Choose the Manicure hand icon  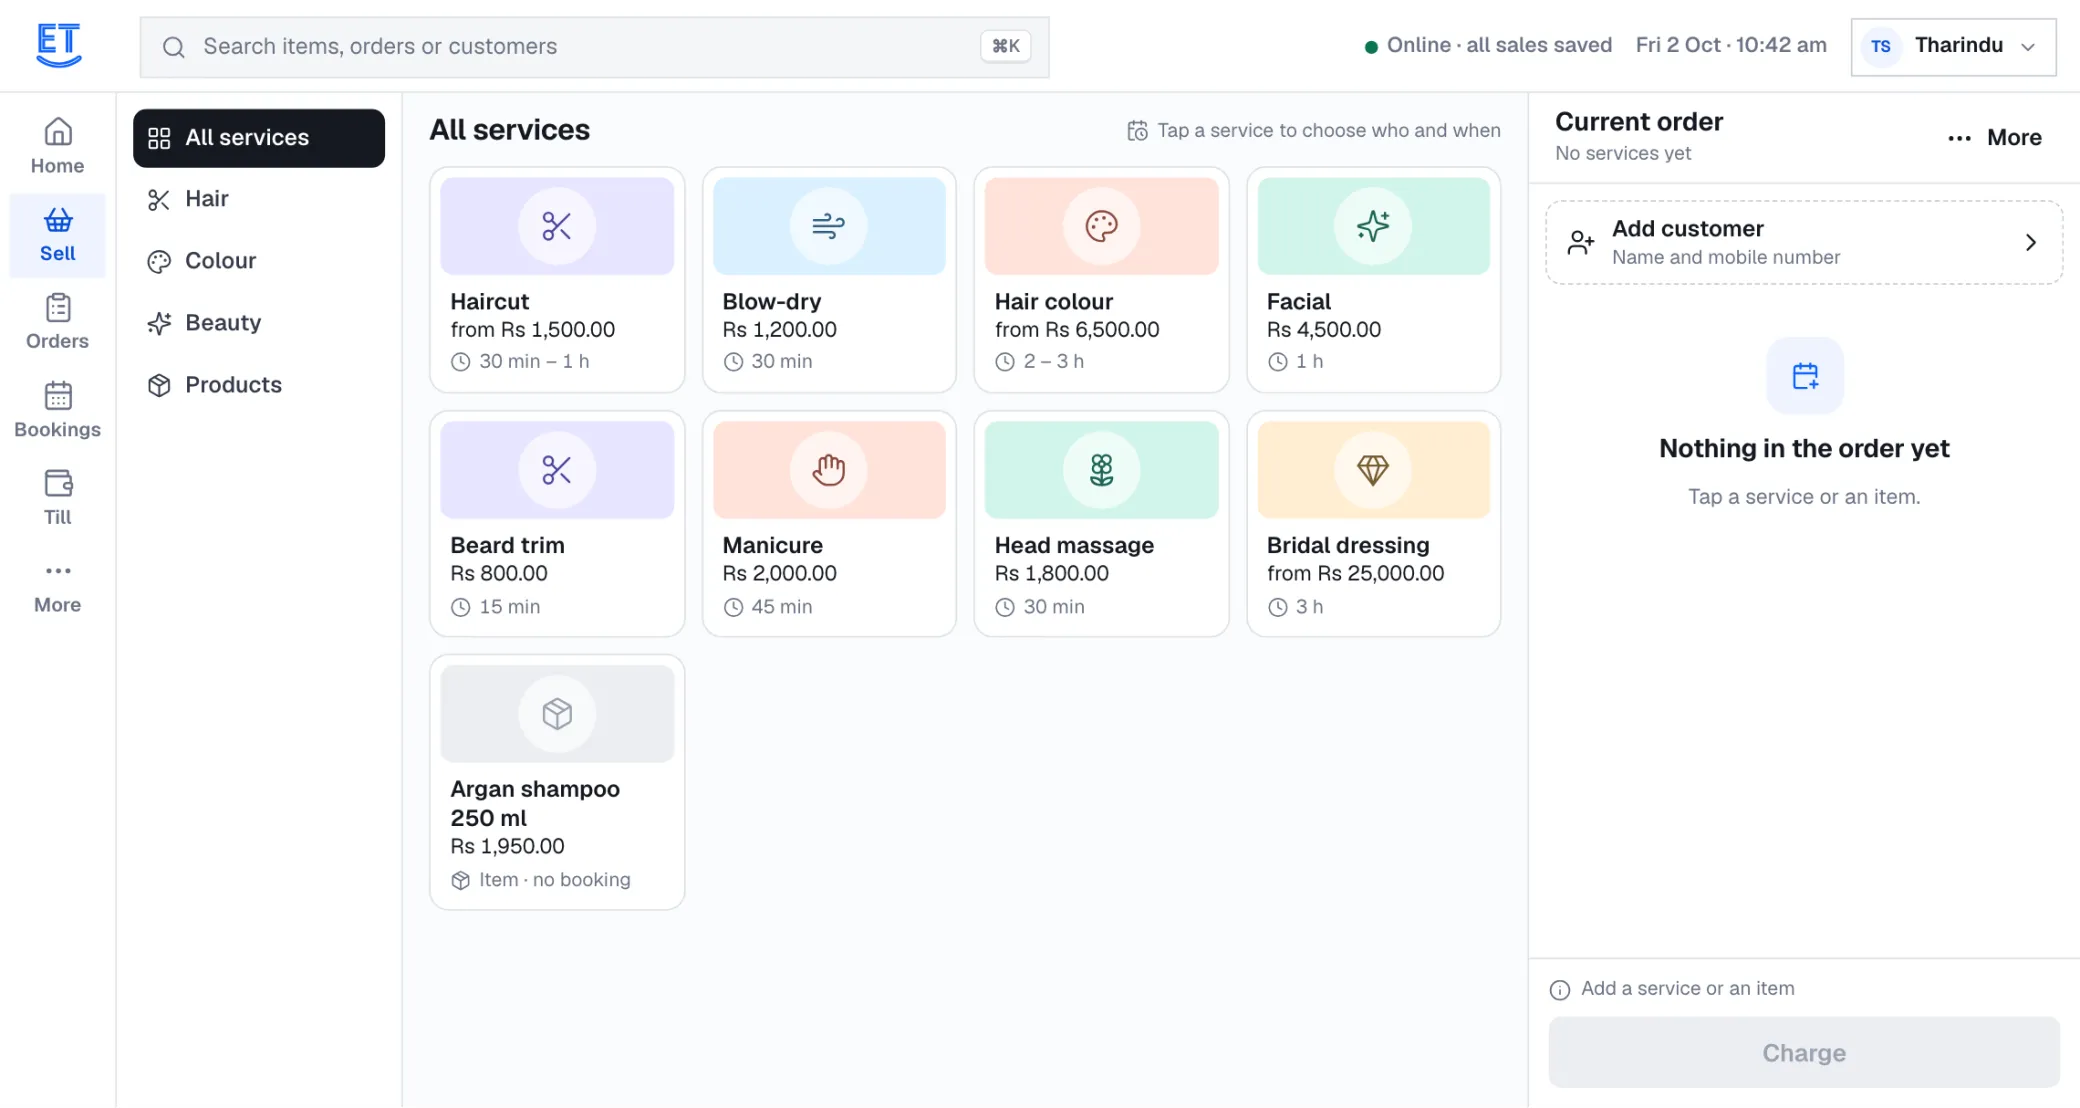point(829,470)
